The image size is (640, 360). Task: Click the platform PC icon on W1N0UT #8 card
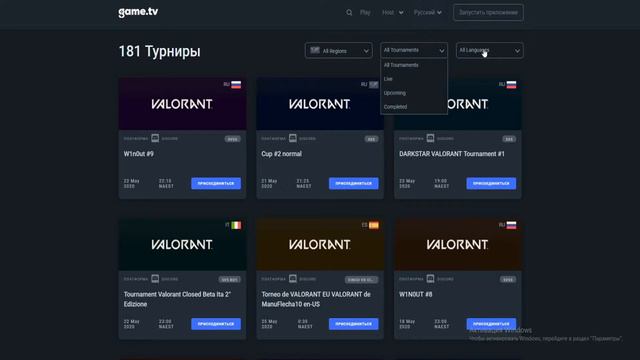coord(430,278)
